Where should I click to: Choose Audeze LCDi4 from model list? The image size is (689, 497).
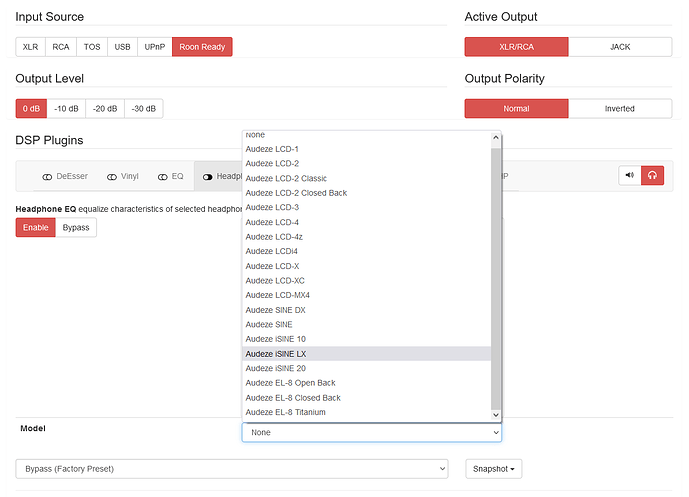(366, 251)
